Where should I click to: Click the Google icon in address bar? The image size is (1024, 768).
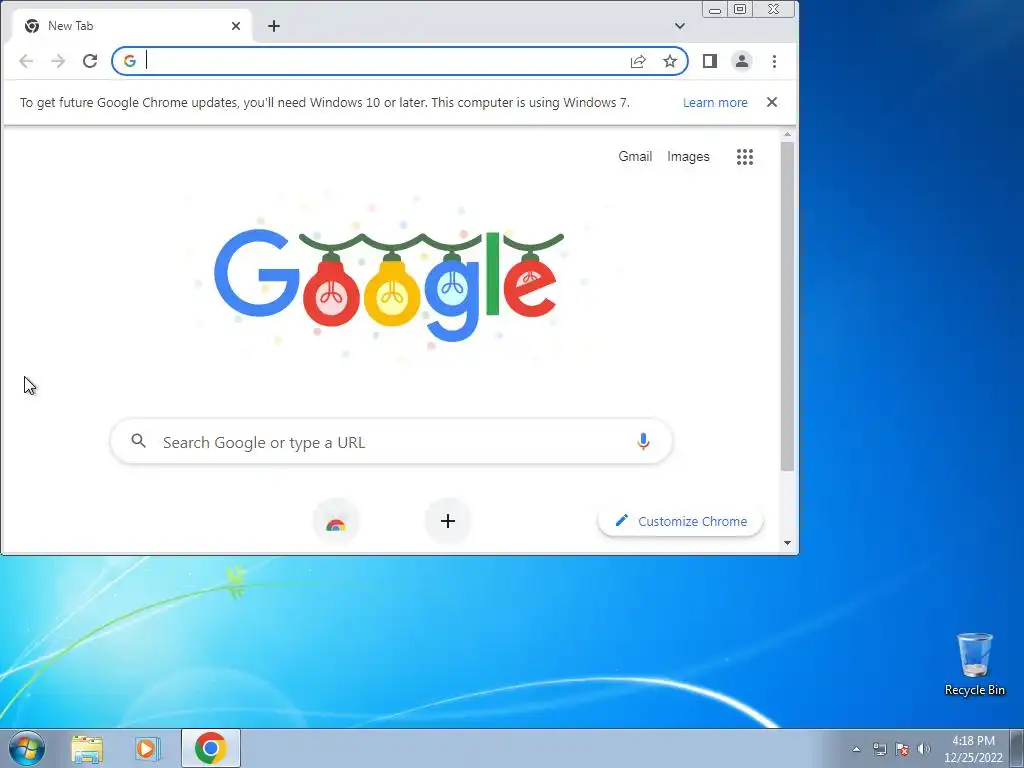coord(130,61)
